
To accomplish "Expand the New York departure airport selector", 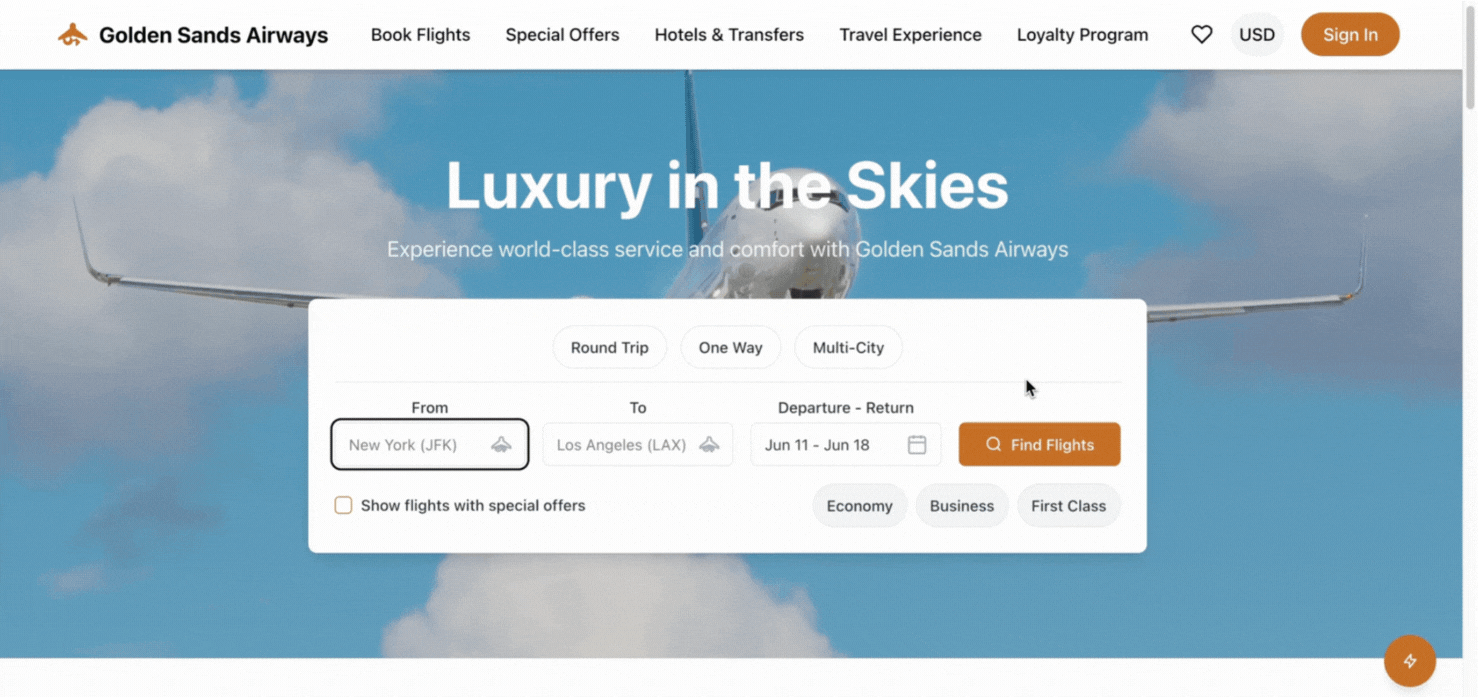I will click(429, 444).
